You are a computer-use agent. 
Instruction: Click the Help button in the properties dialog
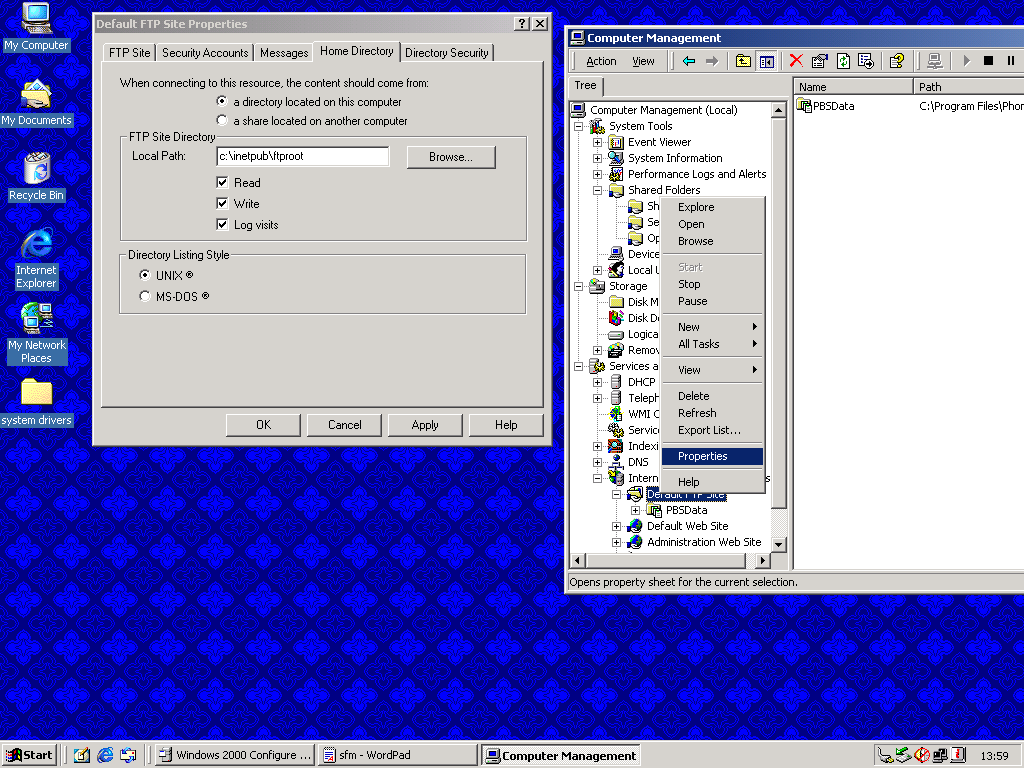tap(506, 424)
